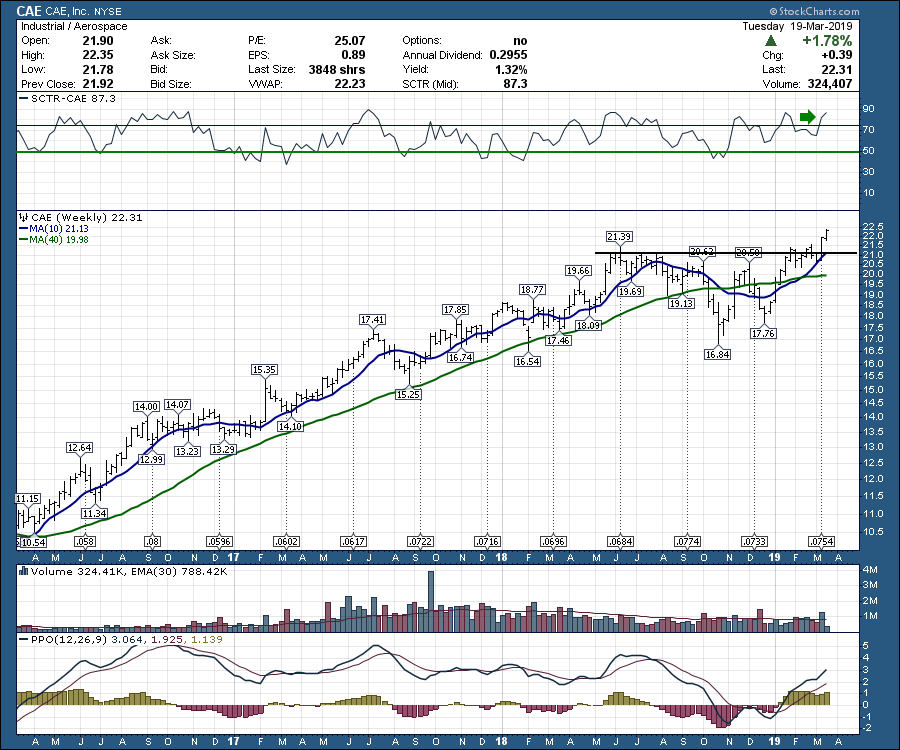Click the PPO(12,26,9) indicator legend
900x750 pixels.
coord(121,640)
